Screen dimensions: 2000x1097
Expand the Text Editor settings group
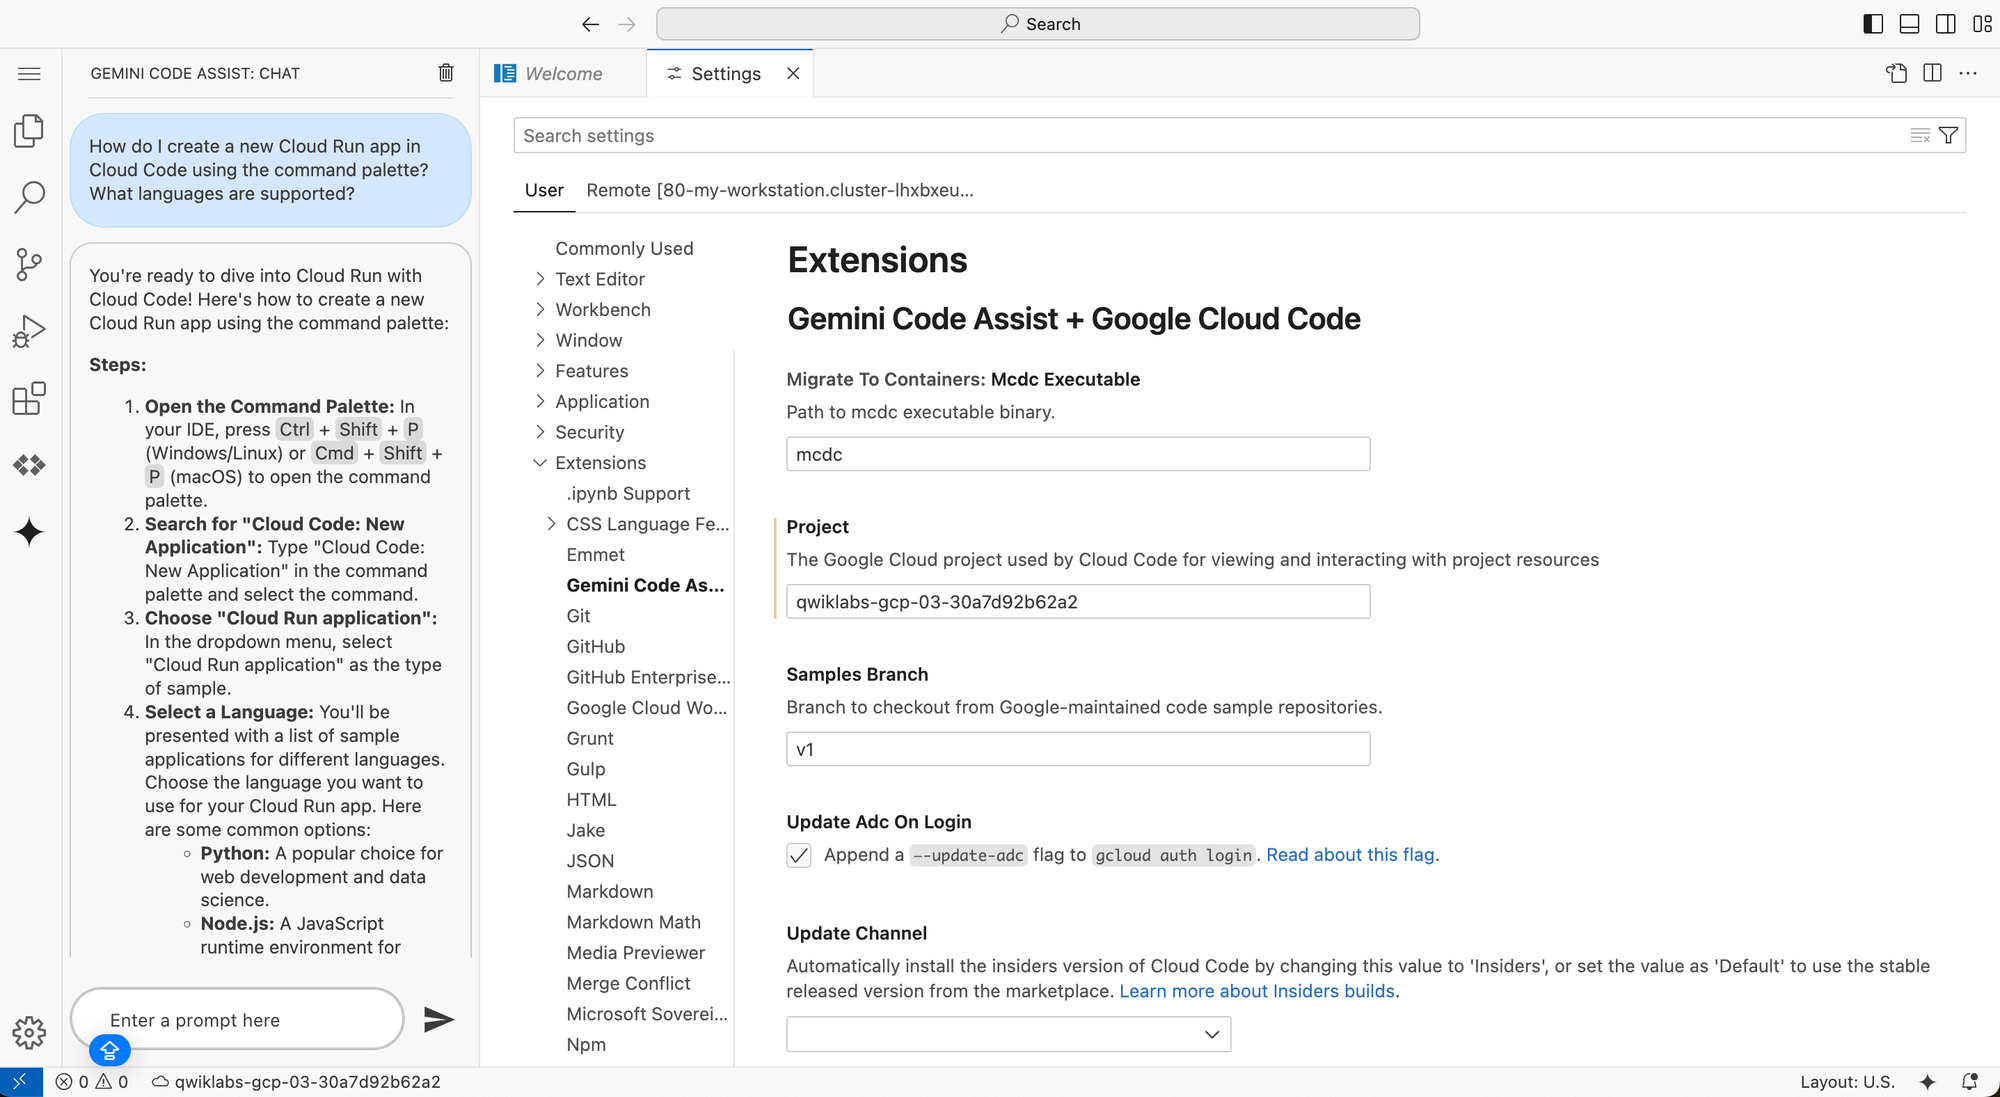click(x=540, y=279)
